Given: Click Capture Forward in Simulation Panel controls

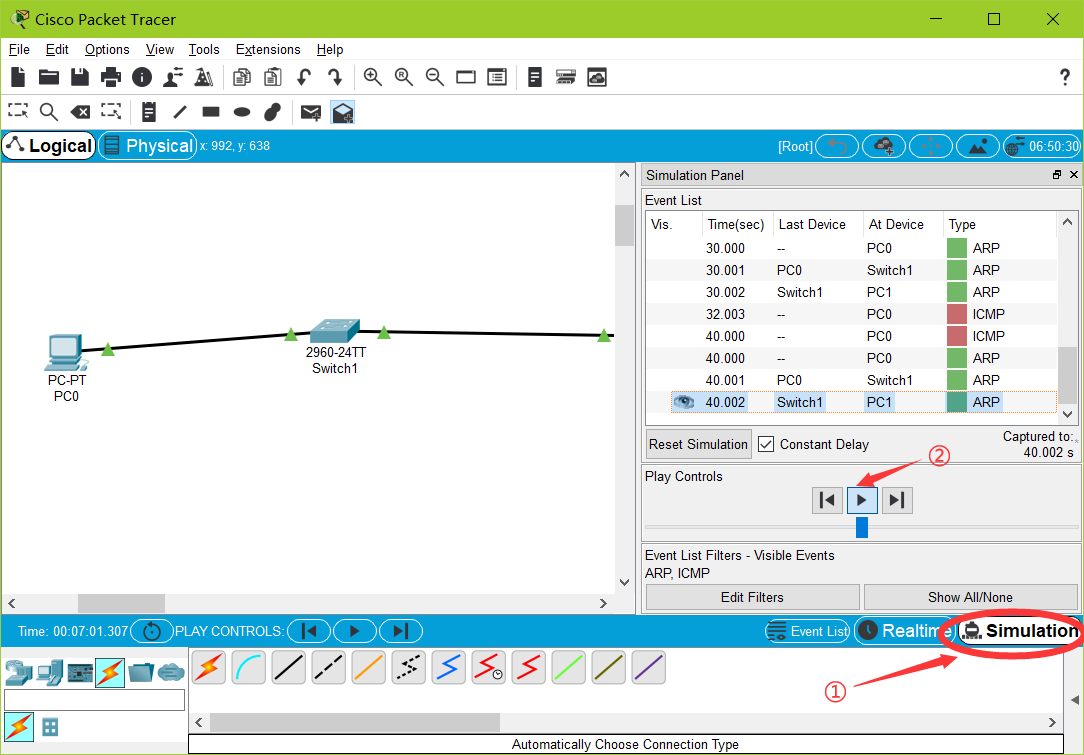Looking at the screenshot, I should coord(897,500).
